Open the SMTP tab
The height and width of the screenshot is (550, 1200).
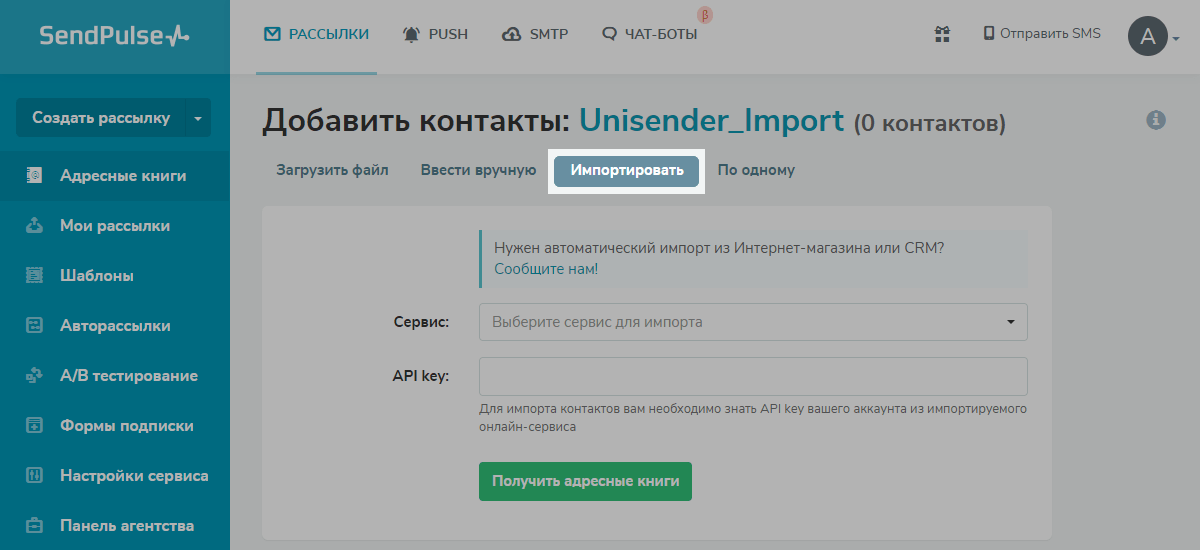point(535,34)
